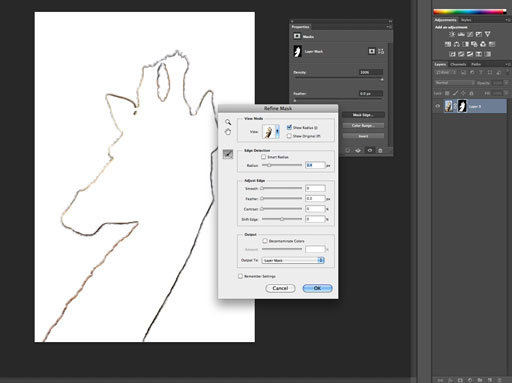
Task: Add a Brightness/Contrast adjustment
Action: click(x=452, y=34)
